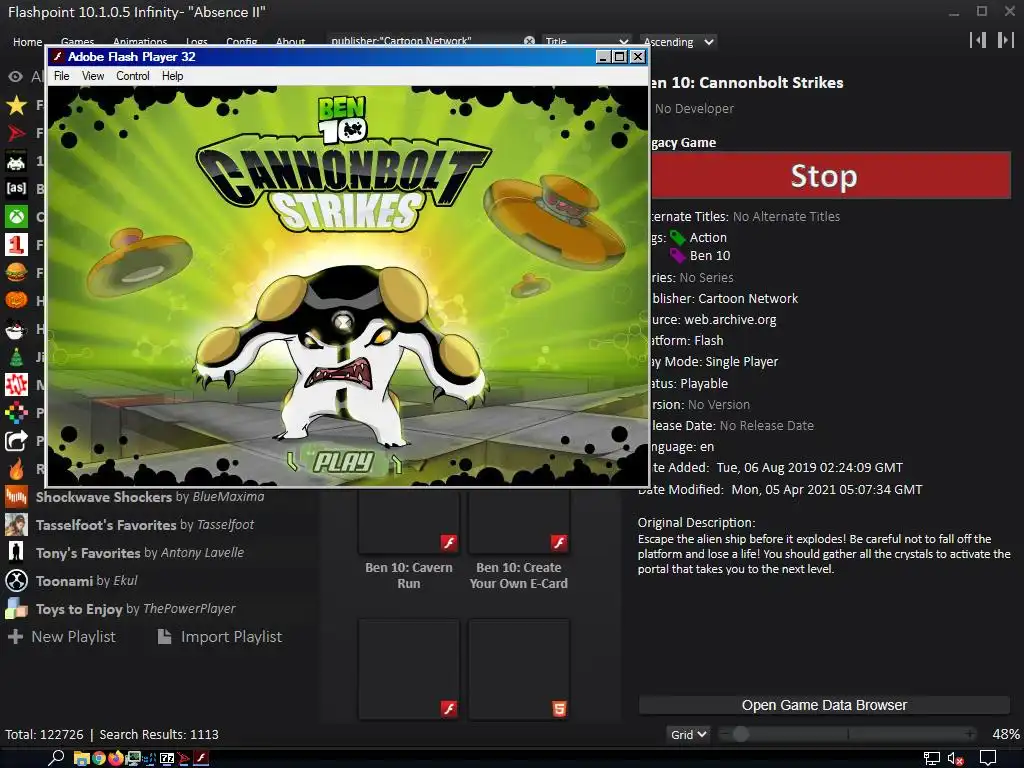Viewport: 1024px width, 768px height.
Task: Click the Shockwave Shockers playlist icon
Action: coord(16,497)
